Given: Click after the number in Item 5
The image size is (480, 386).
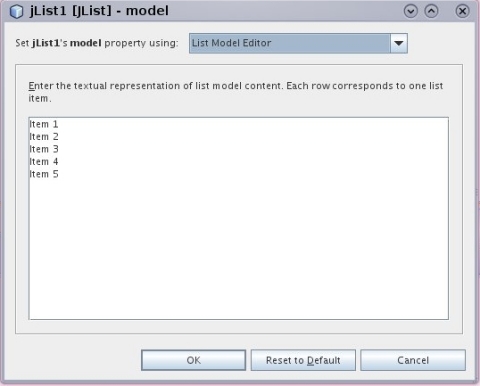Looking at the screenshot, I should pos(59,174).
